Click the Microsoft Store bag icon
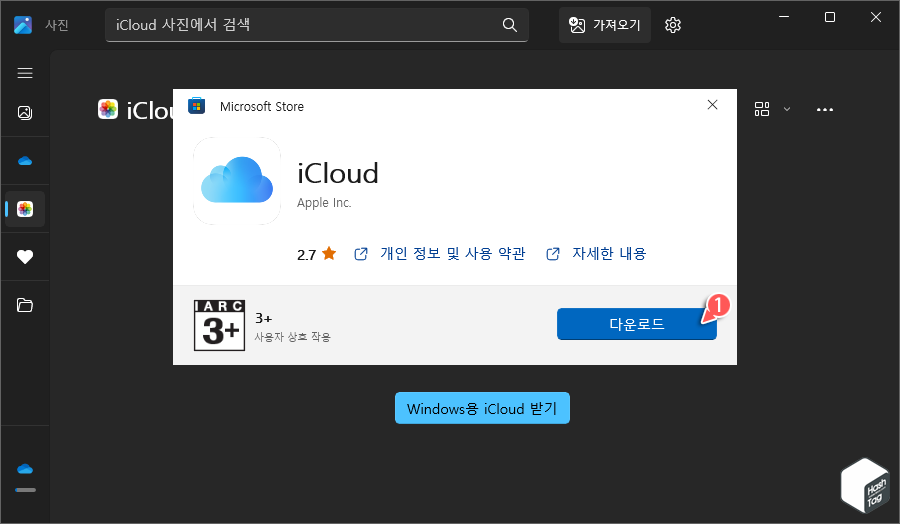This screenshot has height=524, width=900. click(x=196, y=106)
